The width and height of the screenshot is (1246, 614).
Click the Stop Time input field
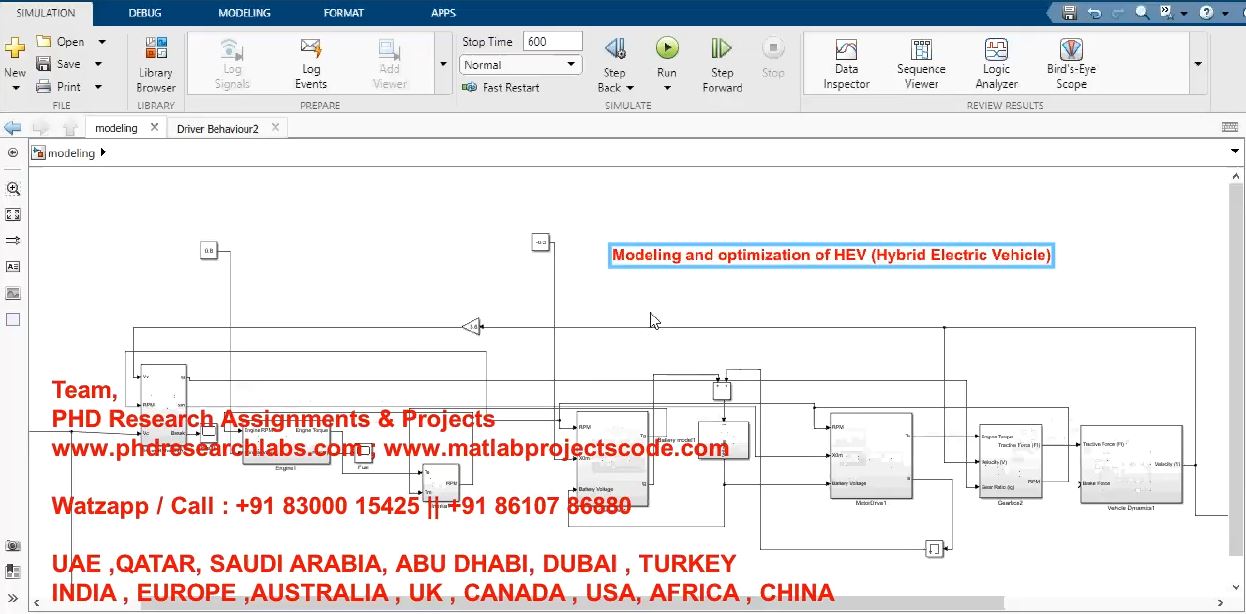(552, 42)
